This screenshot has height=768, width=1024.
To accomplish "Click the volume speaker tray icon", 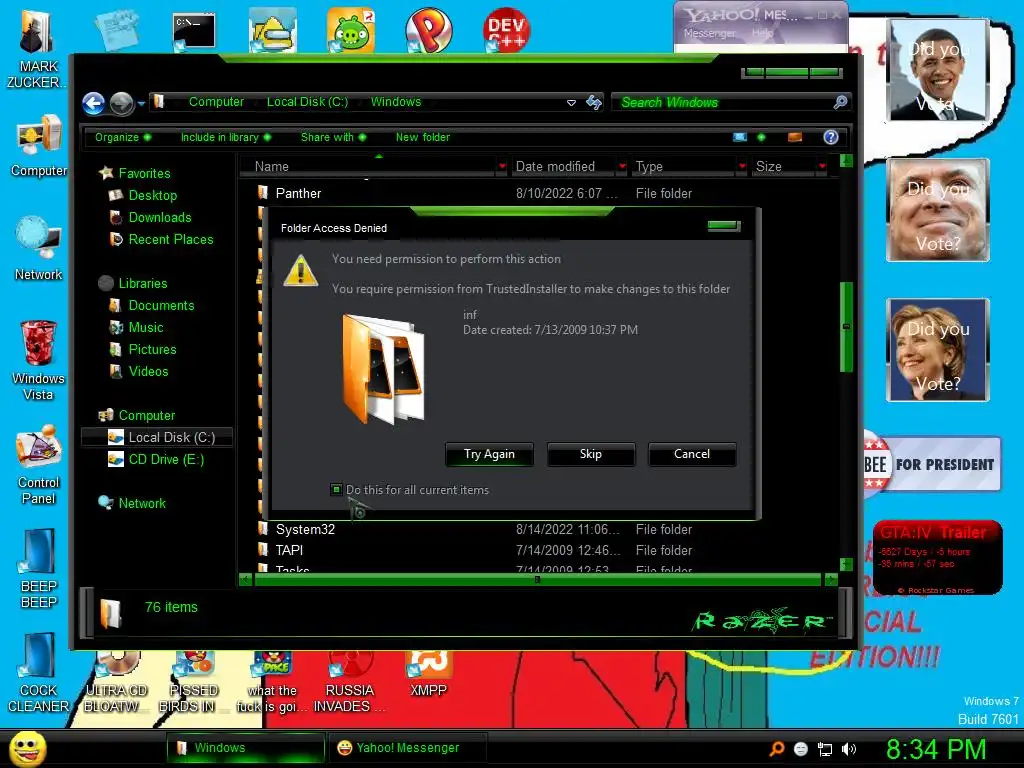I will [x=849, y=749].
